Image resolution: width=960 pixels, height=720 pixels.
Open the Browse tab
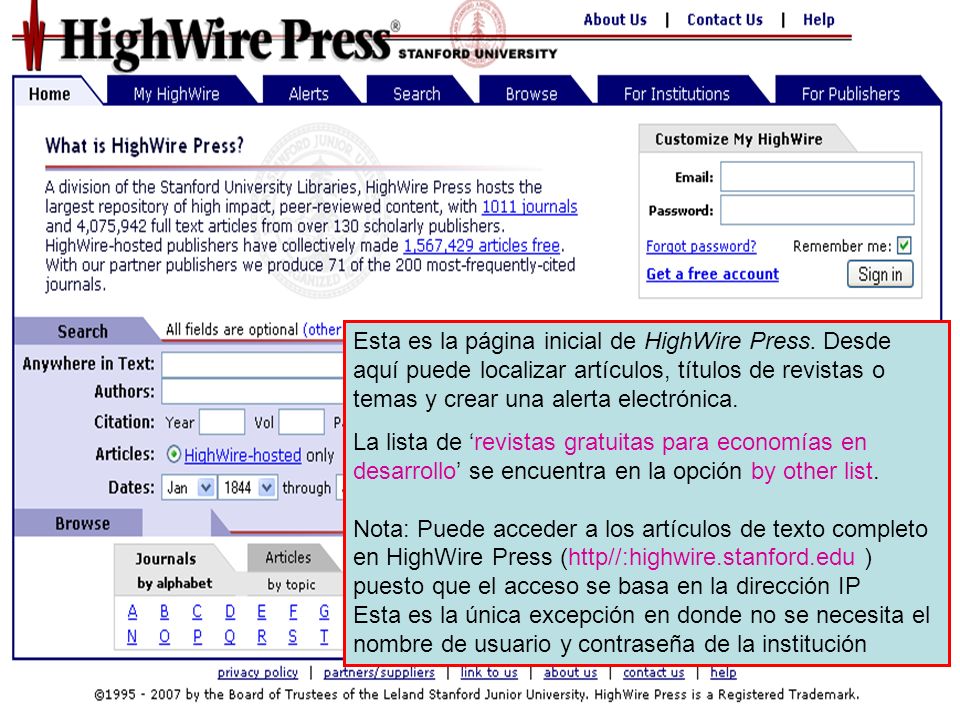pyautogui.click(x=531, y=94)
